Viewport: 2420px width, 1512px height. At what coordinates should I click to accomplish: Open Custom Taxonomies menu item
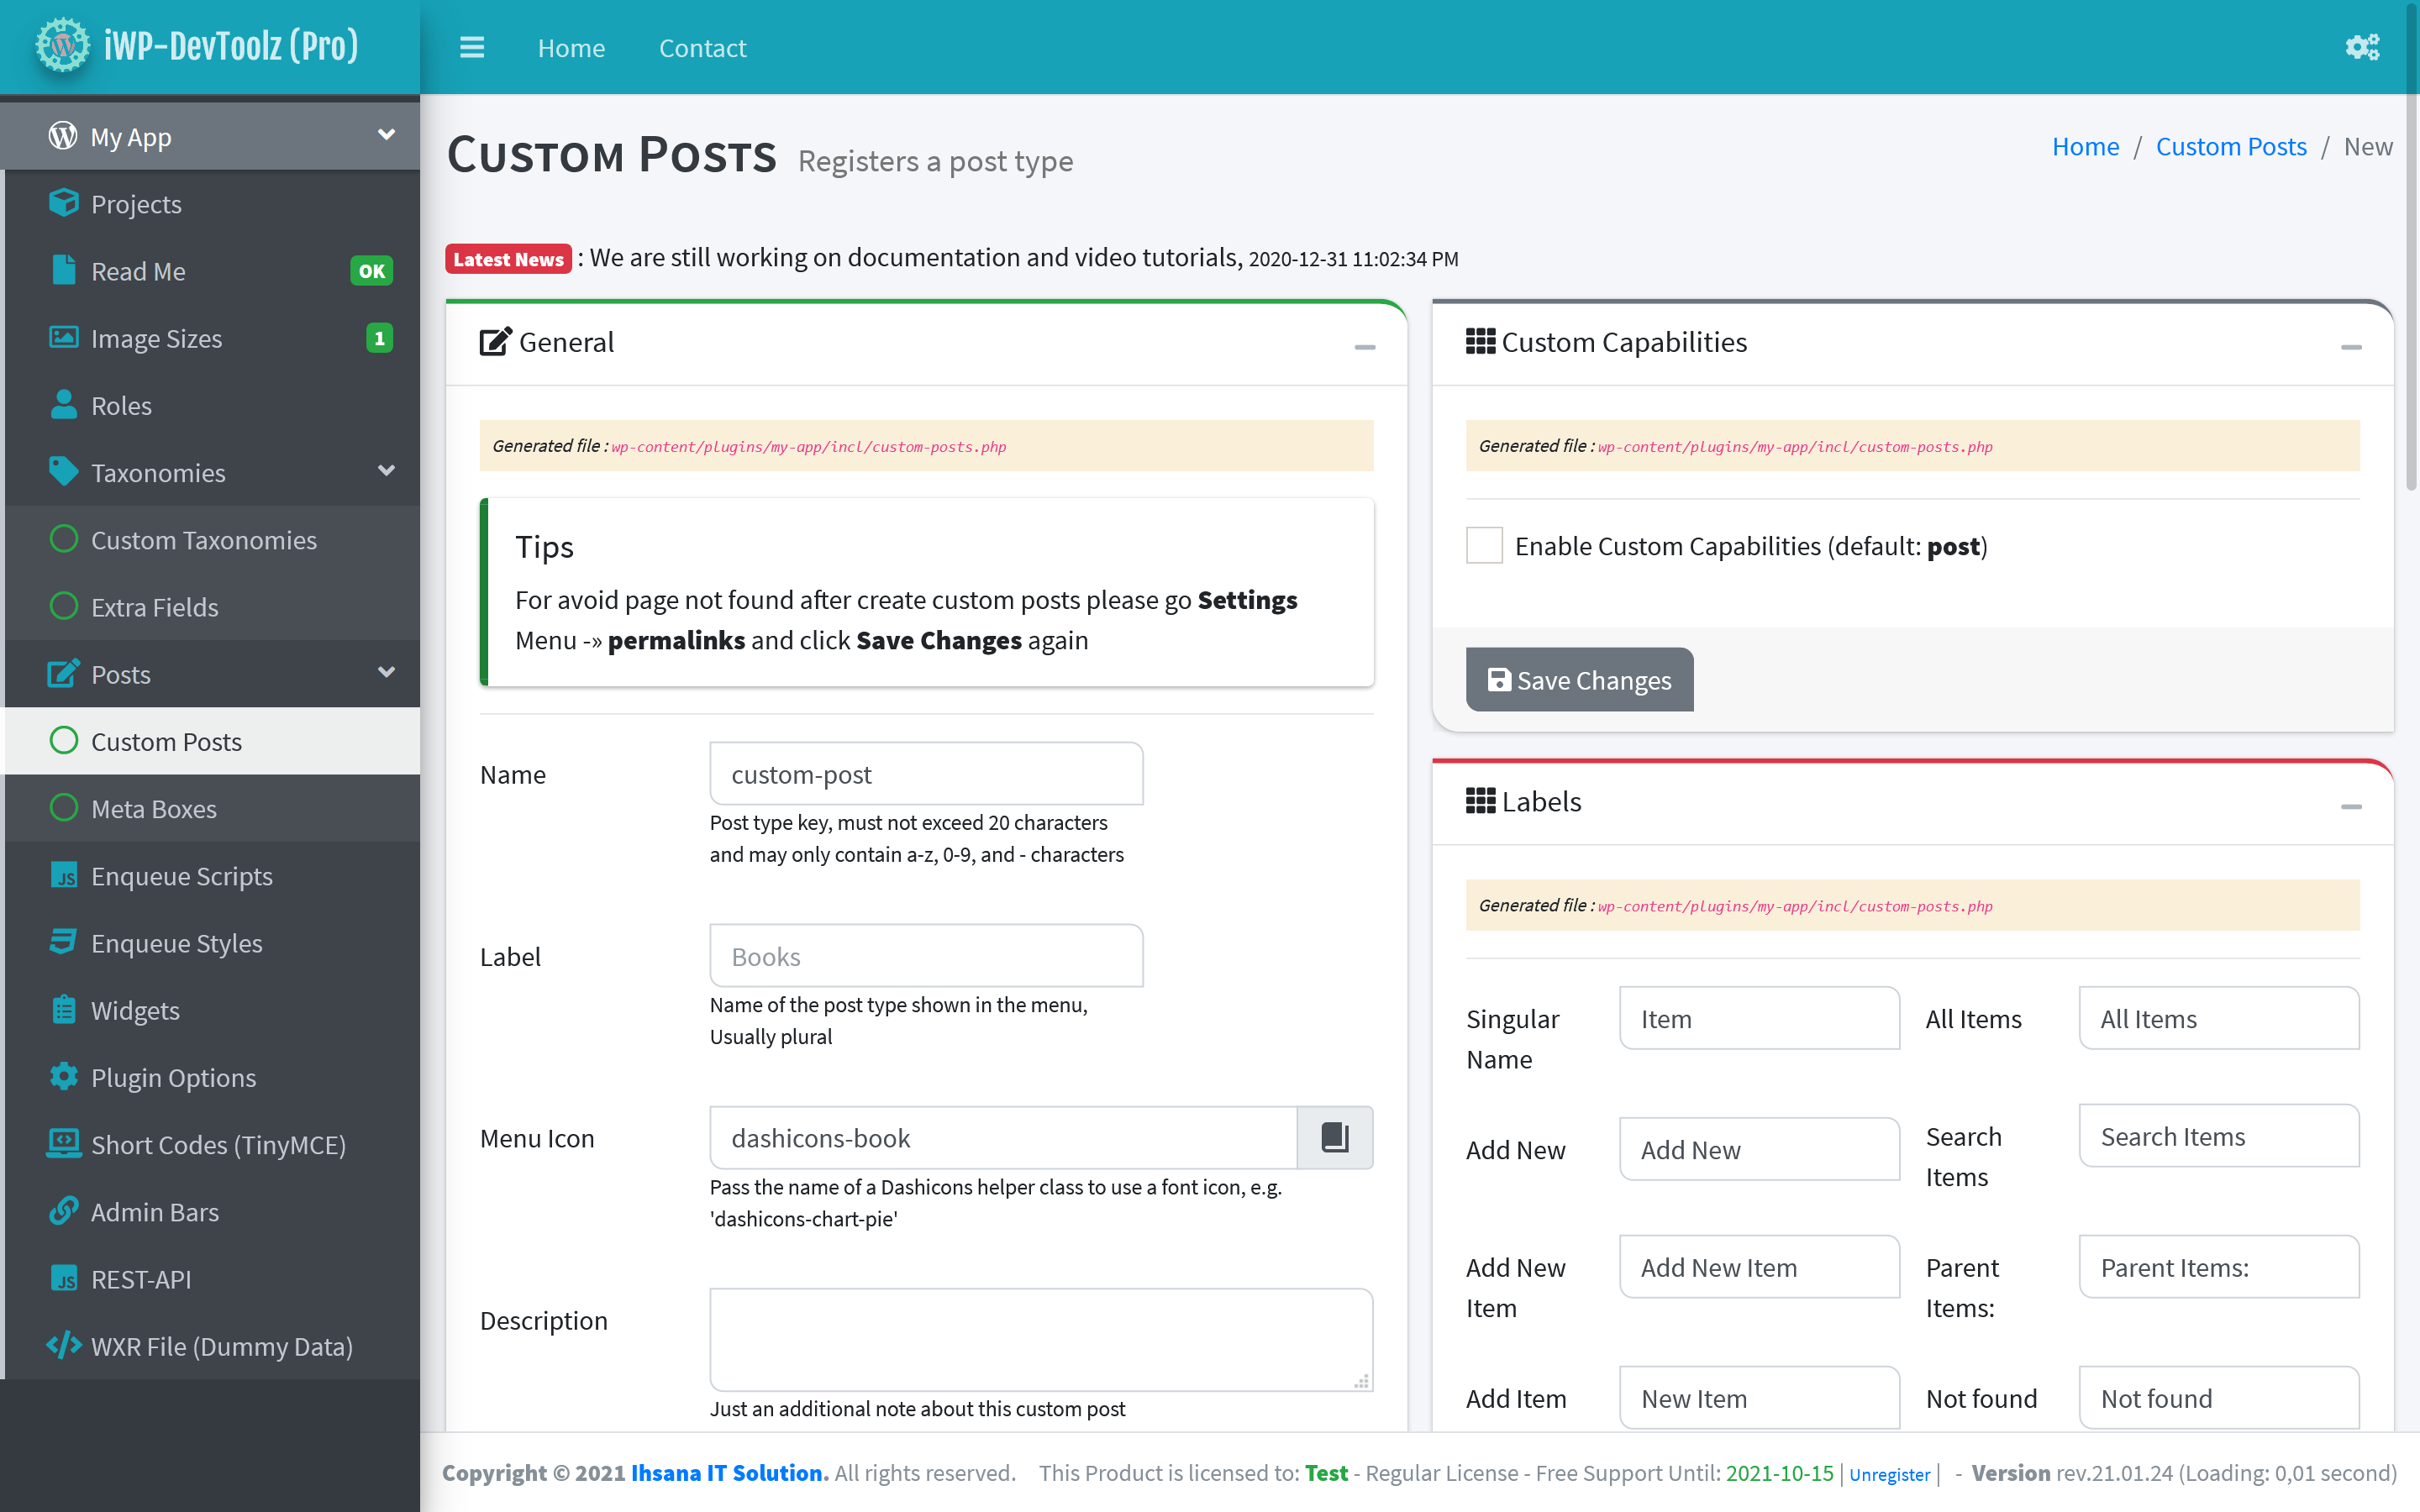pyautogui.click(x=213, y=539)
